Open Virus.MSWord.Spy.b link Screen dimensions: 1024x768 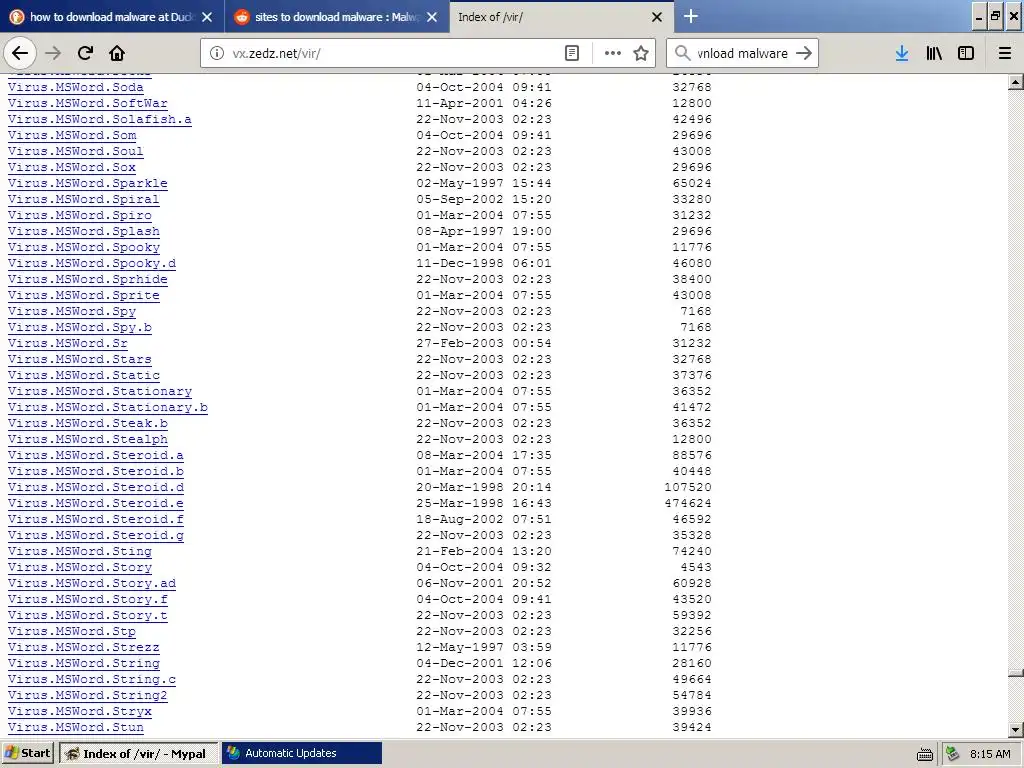80,327
